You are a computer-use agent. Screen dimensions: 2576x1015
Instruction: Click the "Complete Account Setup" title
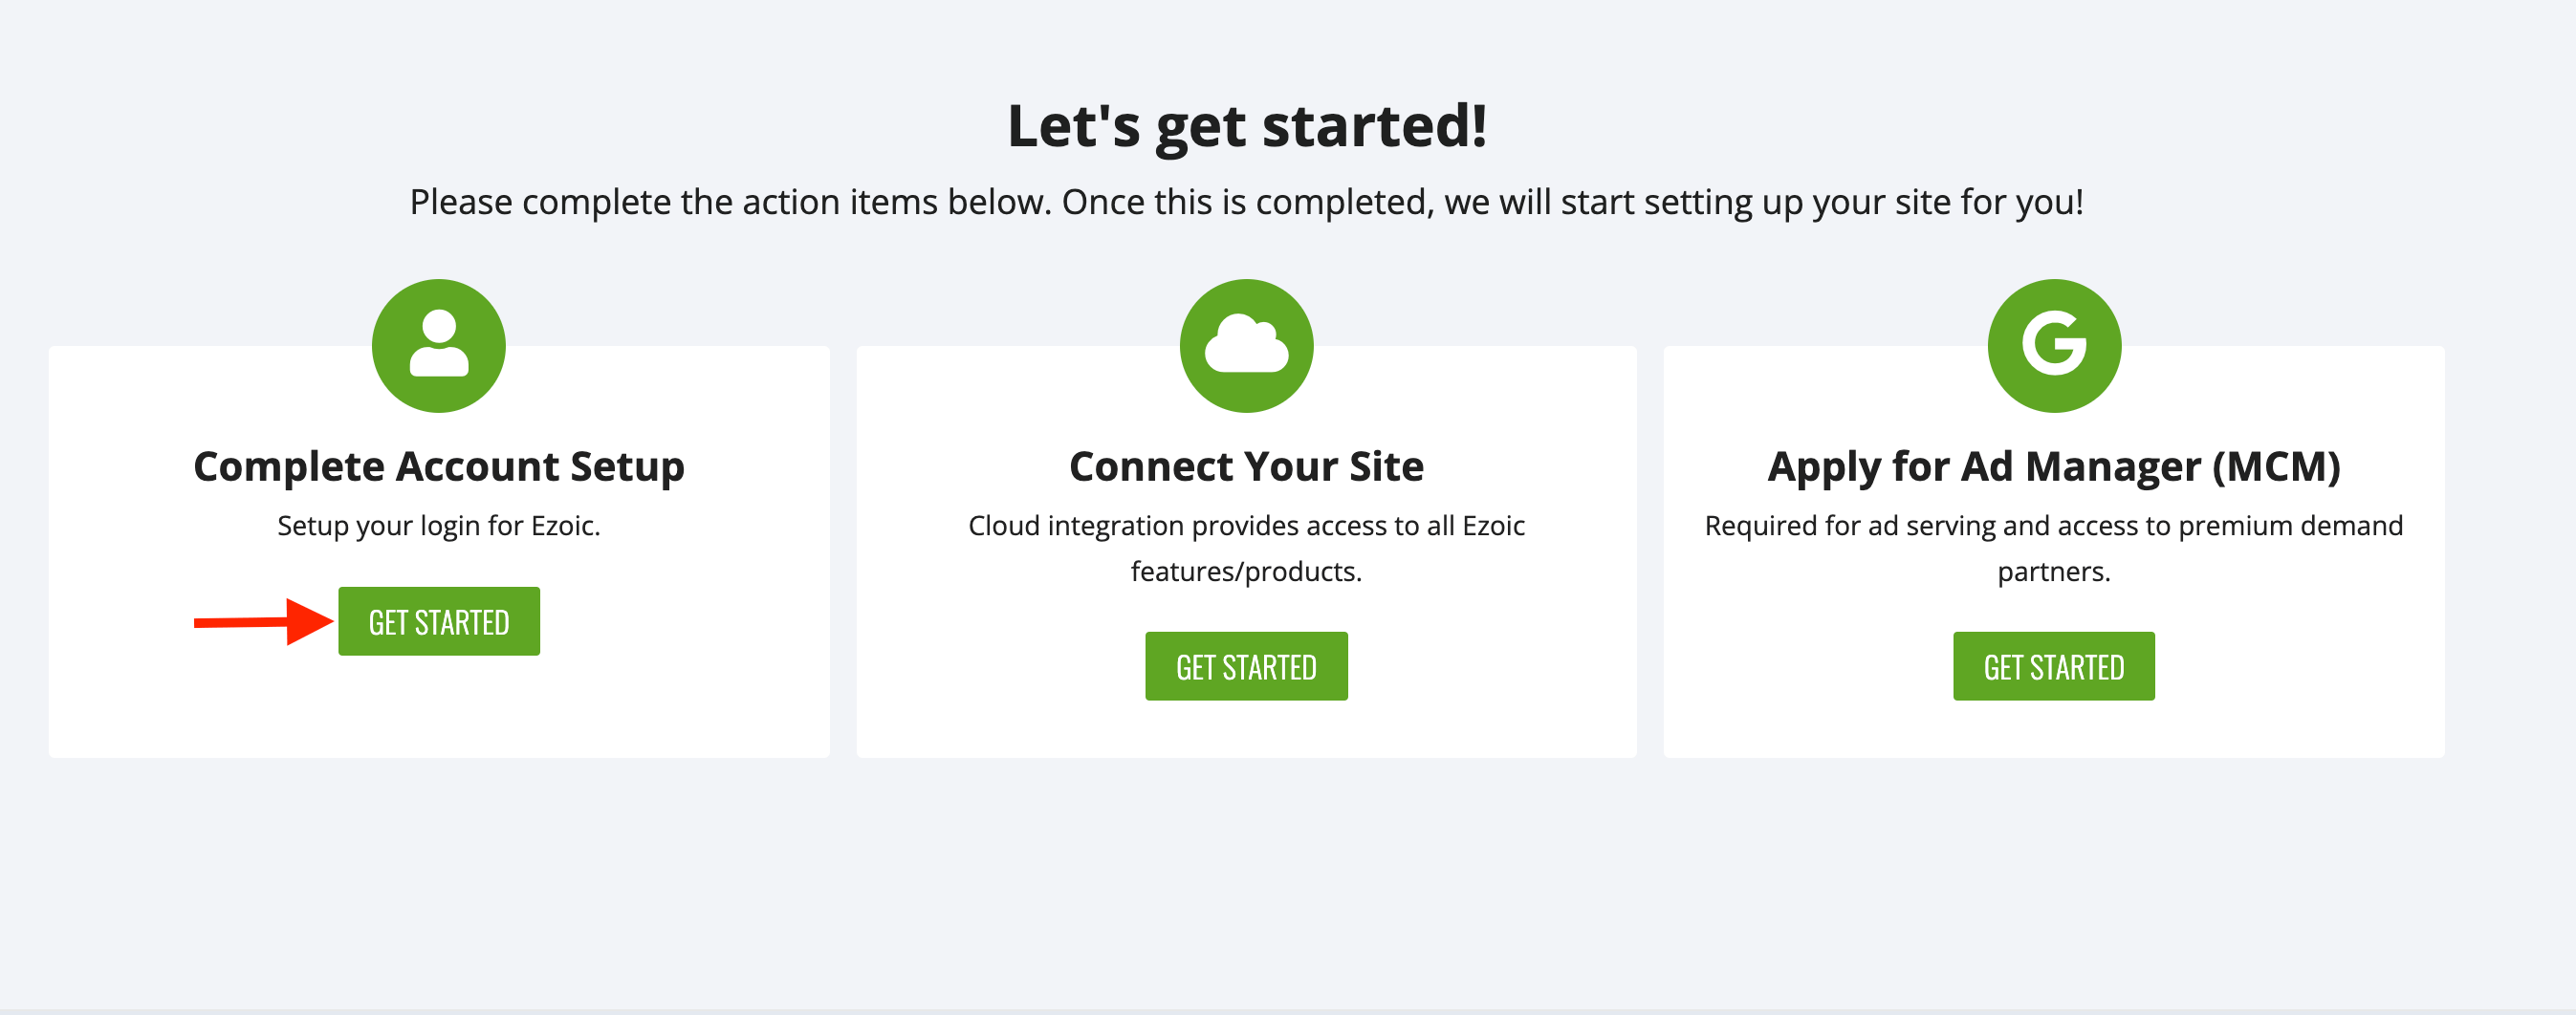[x=439, y=467]
